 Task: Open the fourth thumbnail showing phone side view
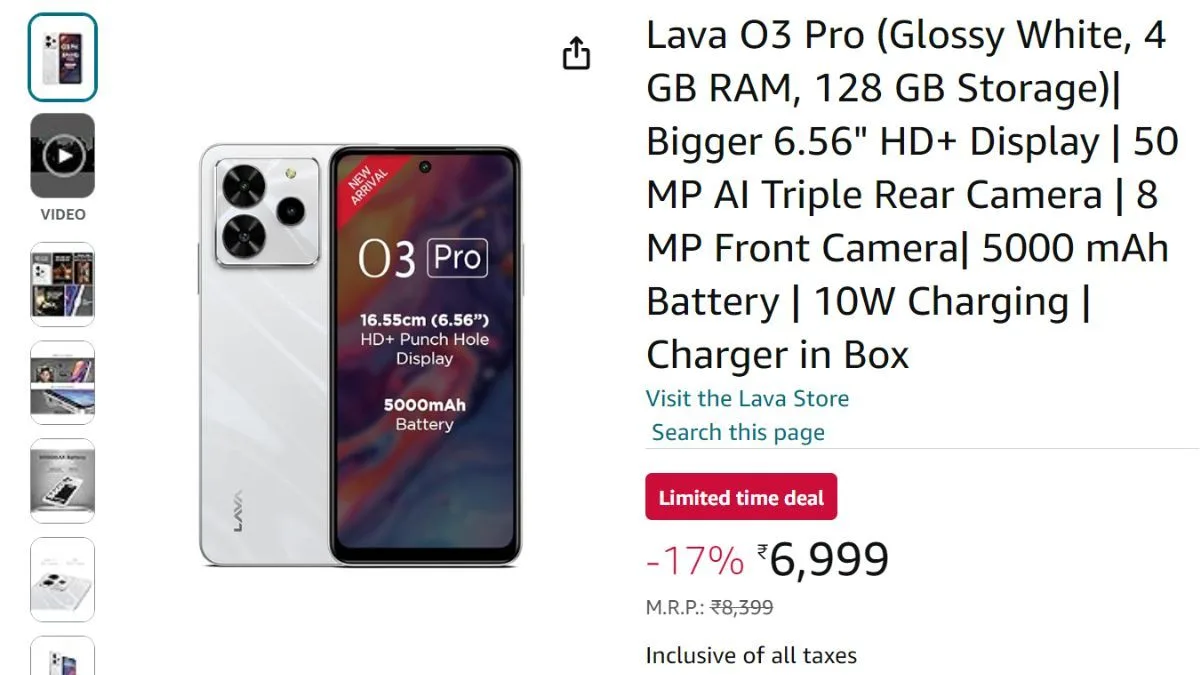[x=62, y=383]
